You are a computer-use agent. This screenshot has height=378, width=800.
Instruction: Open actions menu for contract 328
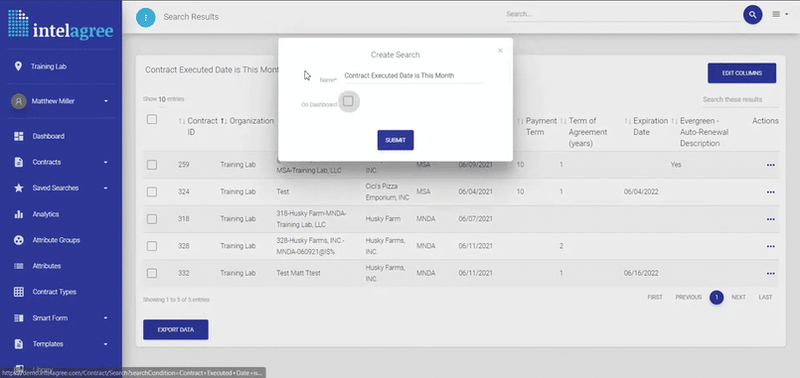click(770, 246)
